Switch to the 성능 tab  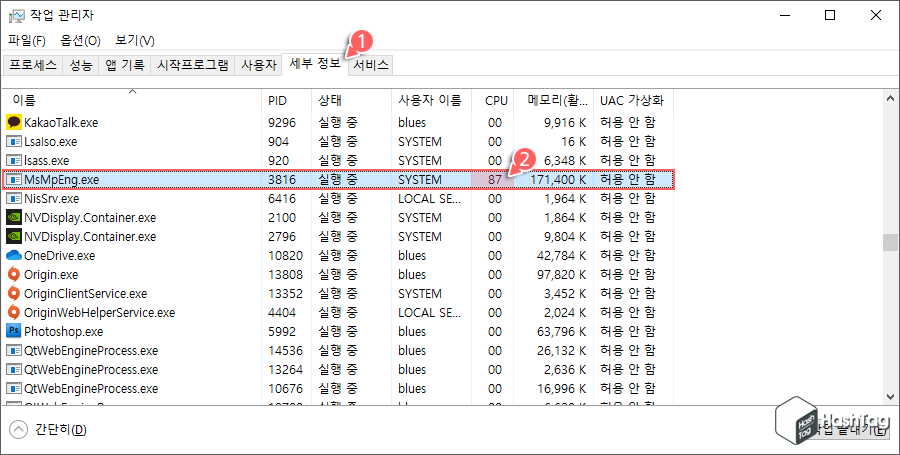click(81, 65)
